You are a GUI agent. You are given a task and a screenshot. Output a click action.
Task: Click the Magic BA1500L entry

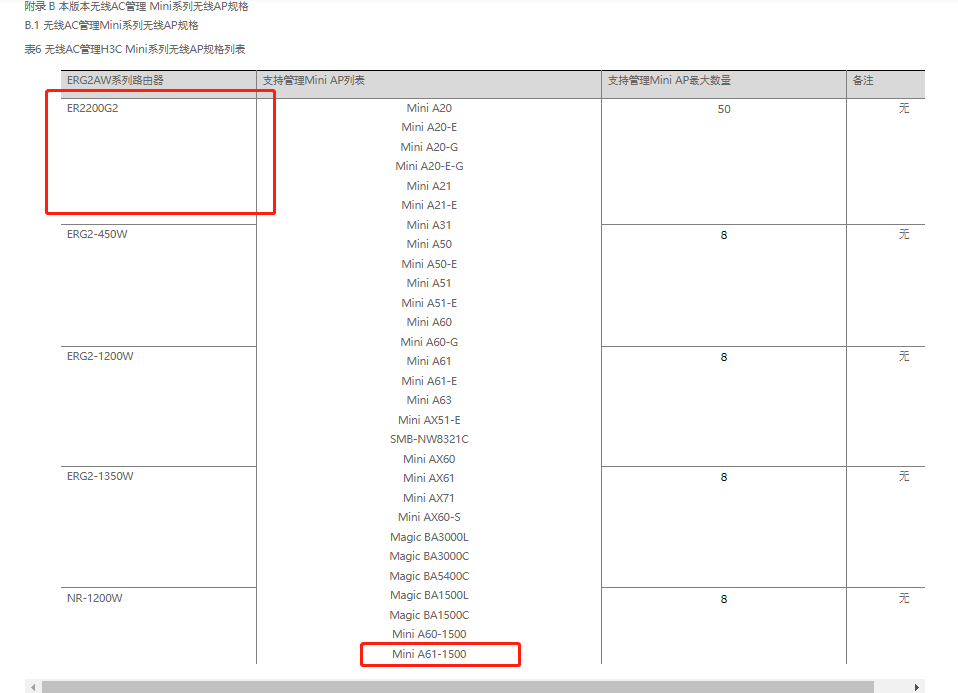pos(429,595)
